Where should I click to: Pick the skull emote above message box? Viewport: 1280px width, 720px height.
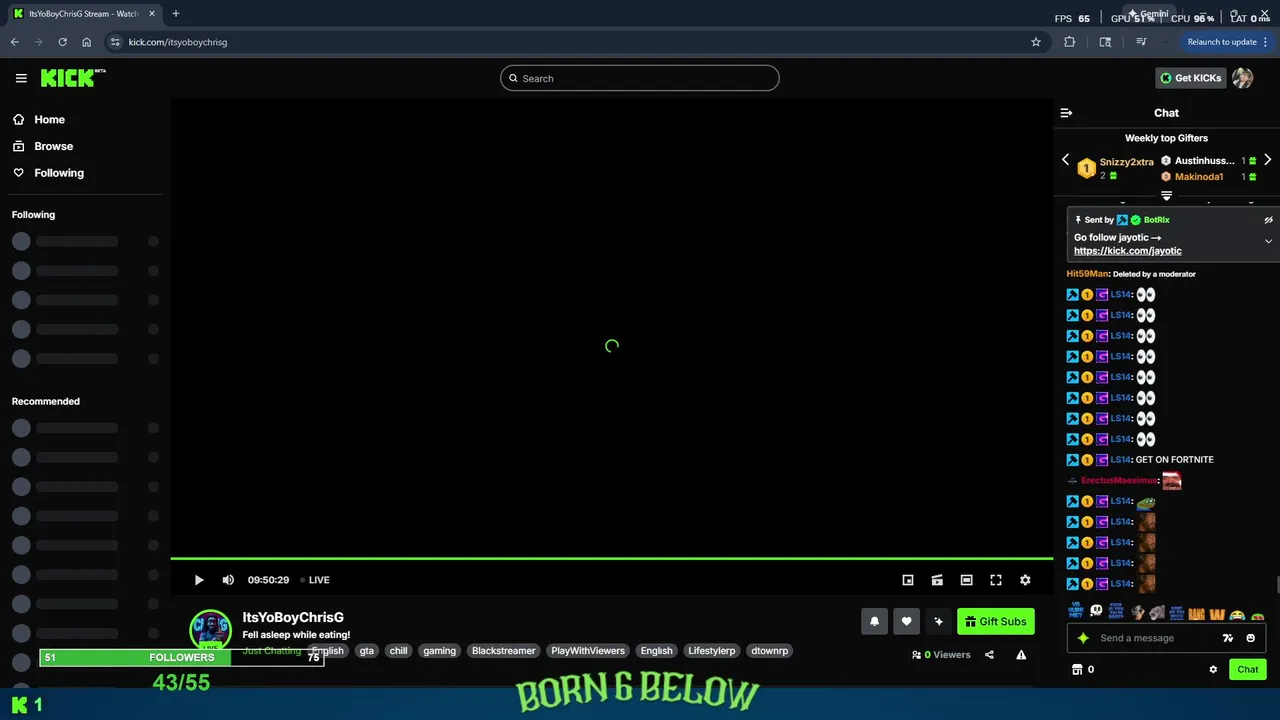(1096, 612)
